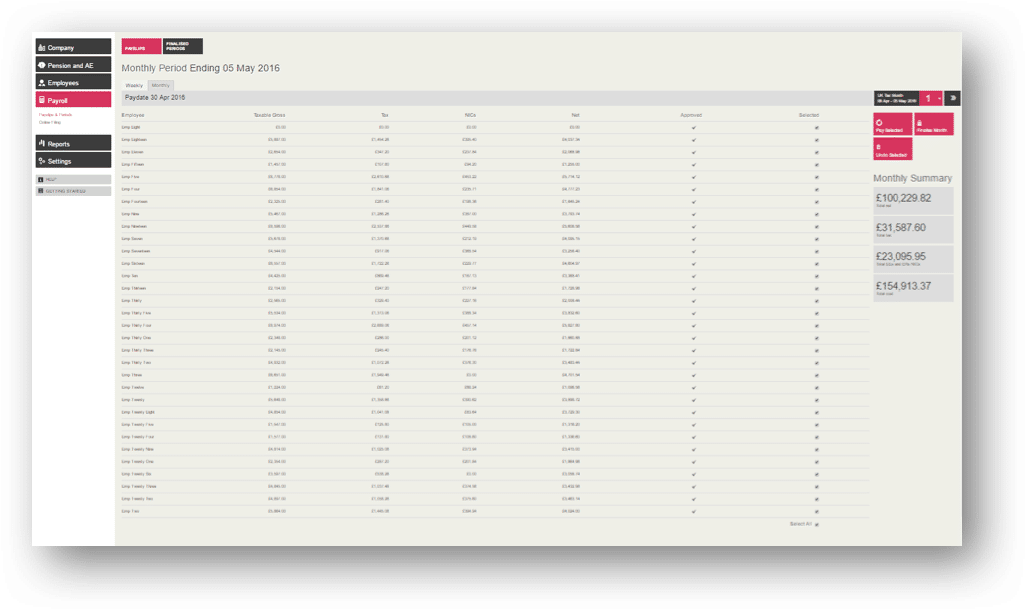Screen dimensions: 1027x611
Task: Click the Undo Selected button
Action: coord(892,150)
